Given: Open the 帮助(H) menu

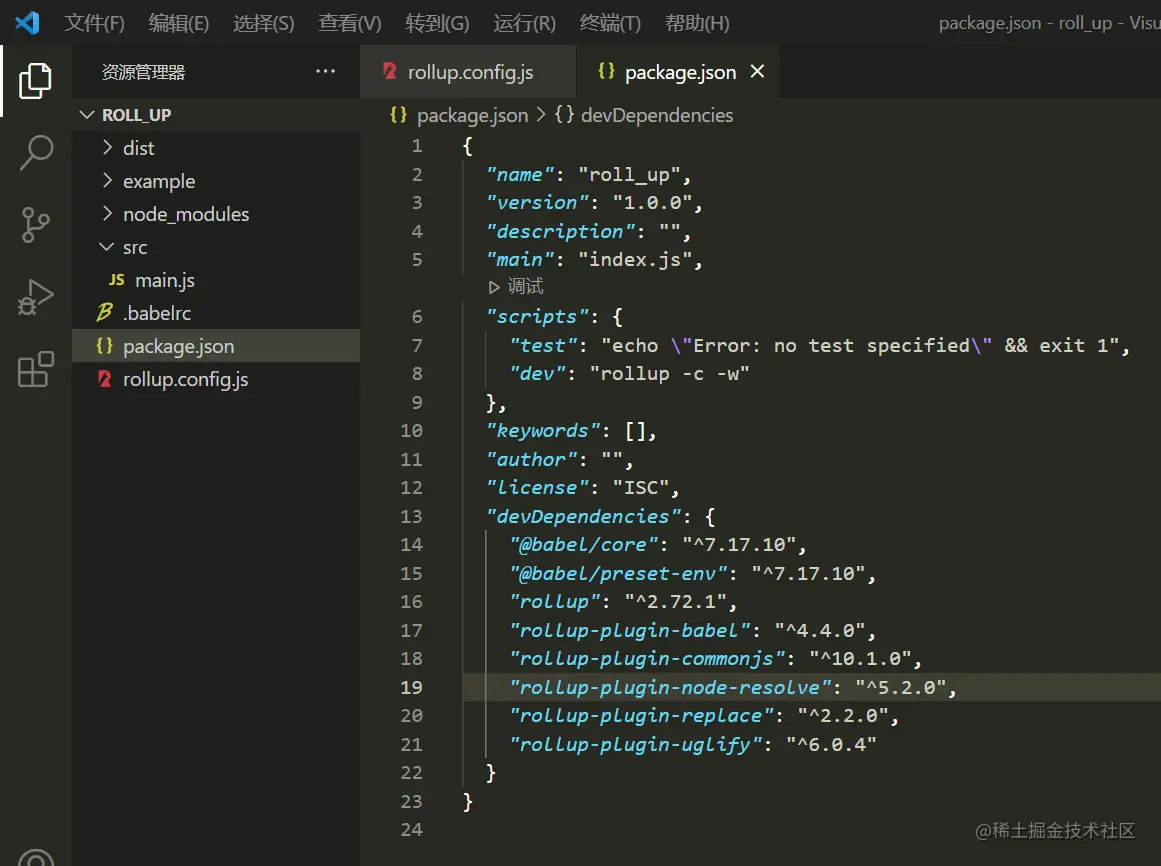Looking at the screenshot, I should tap(697, 23).
